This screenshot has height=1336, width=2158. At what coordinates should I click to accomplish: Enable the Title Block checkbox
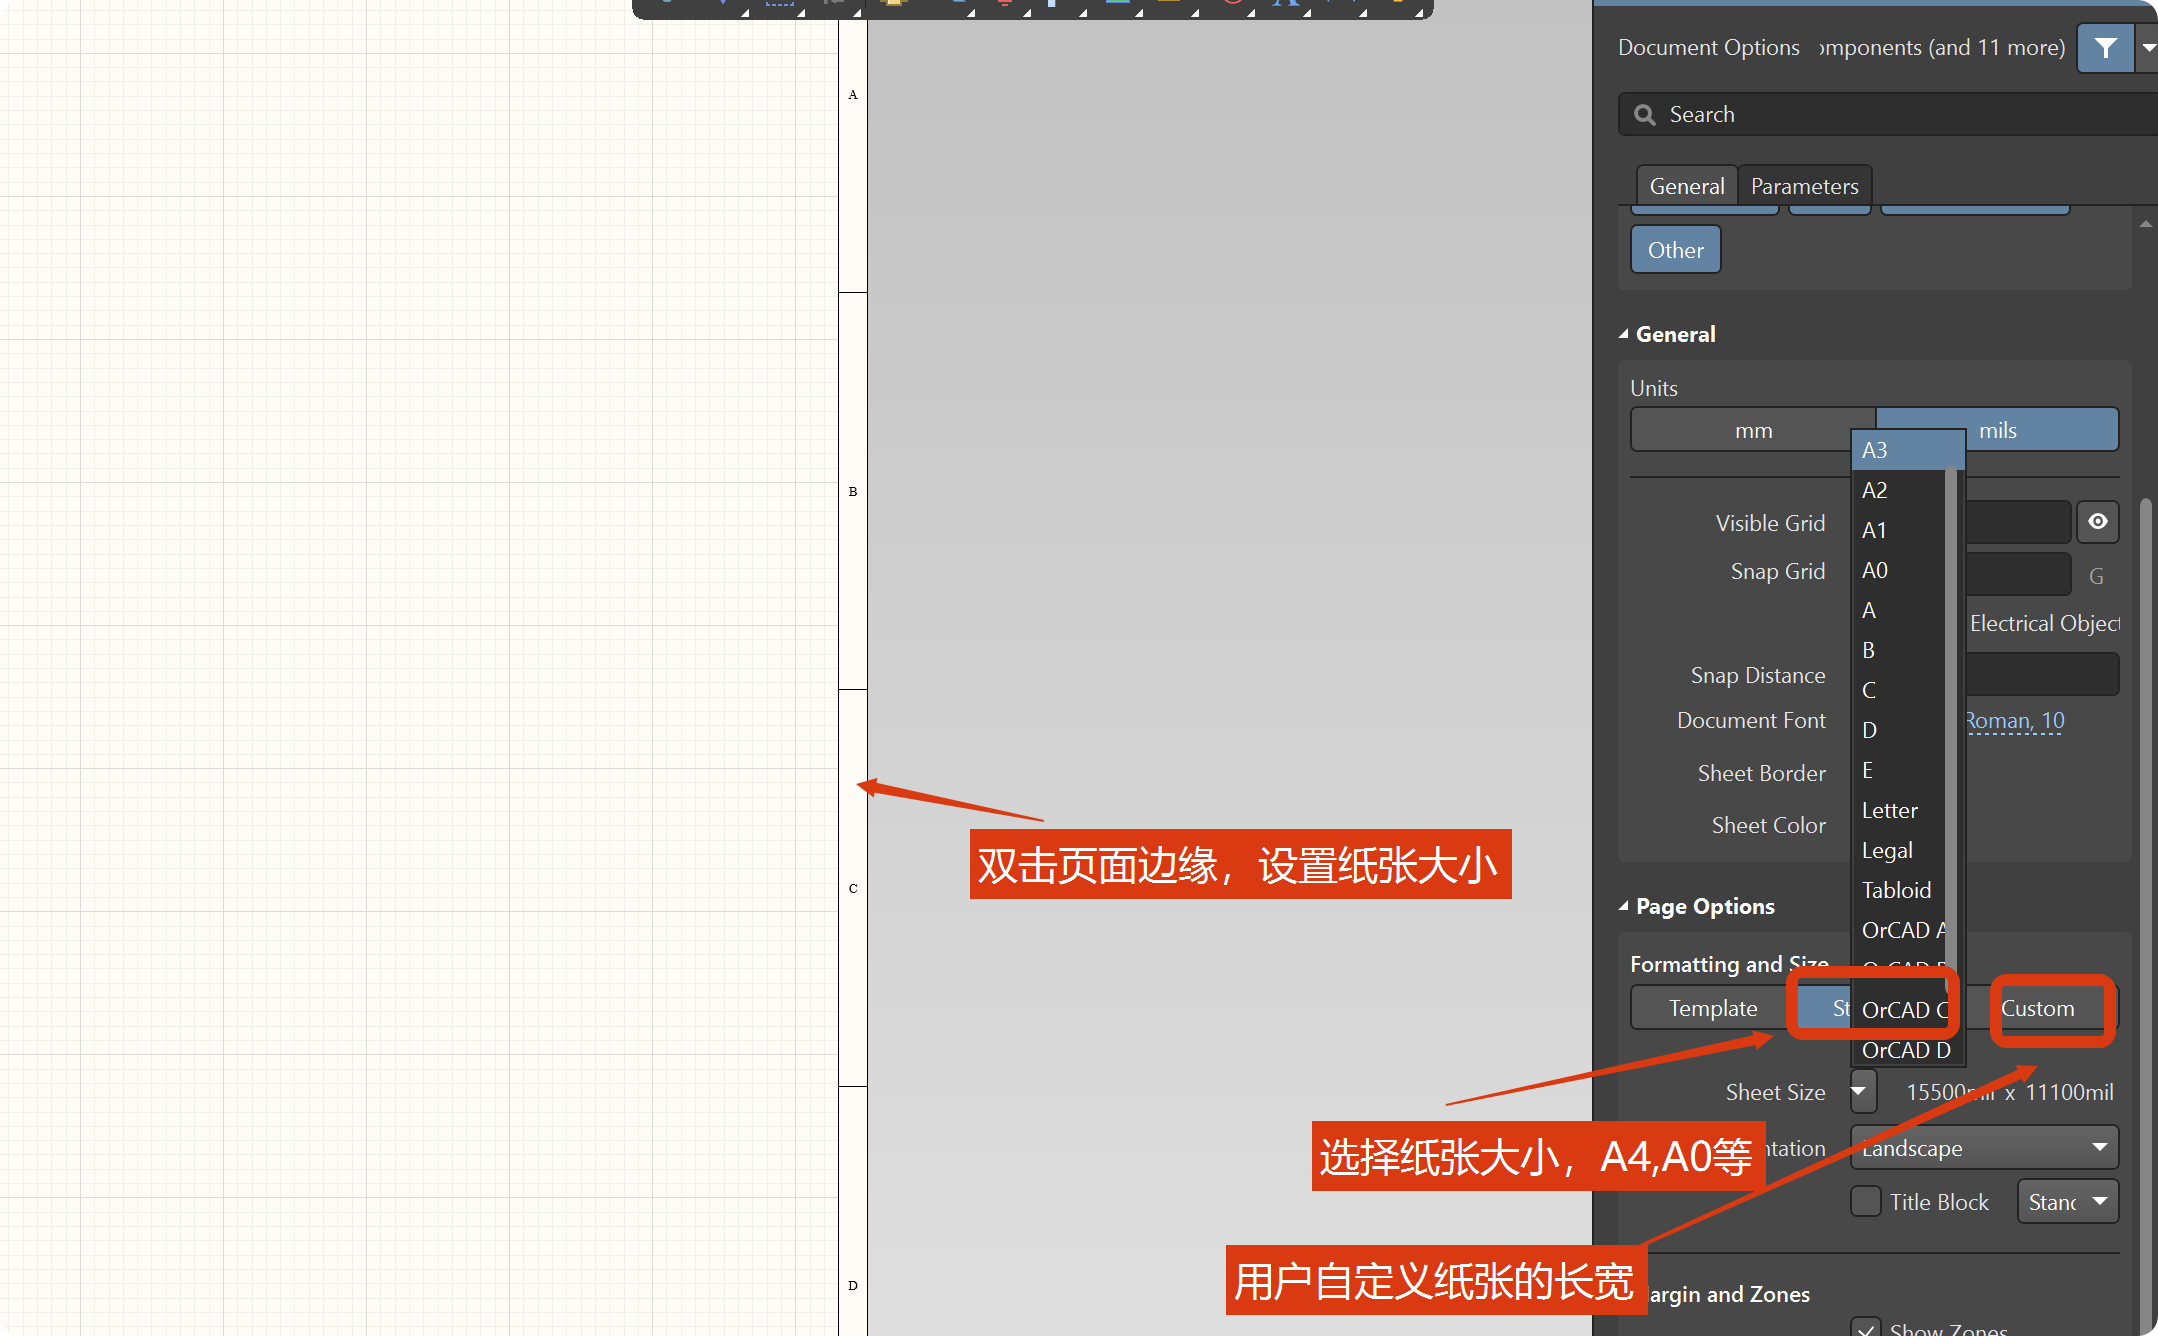pyautogui.click(x=1865, y=1201)
